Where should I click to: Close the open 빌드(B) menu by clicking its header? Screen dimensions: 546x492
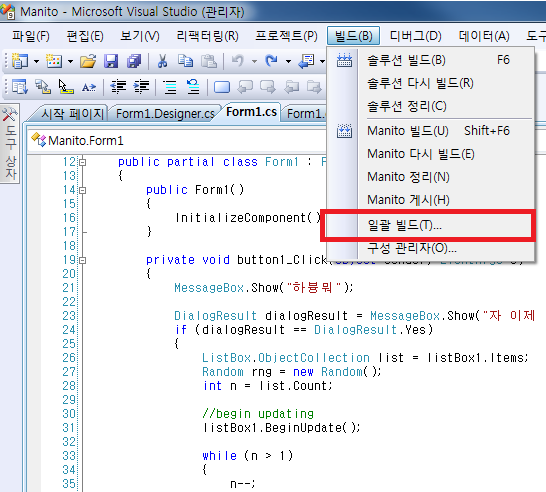tap(353, 36)
